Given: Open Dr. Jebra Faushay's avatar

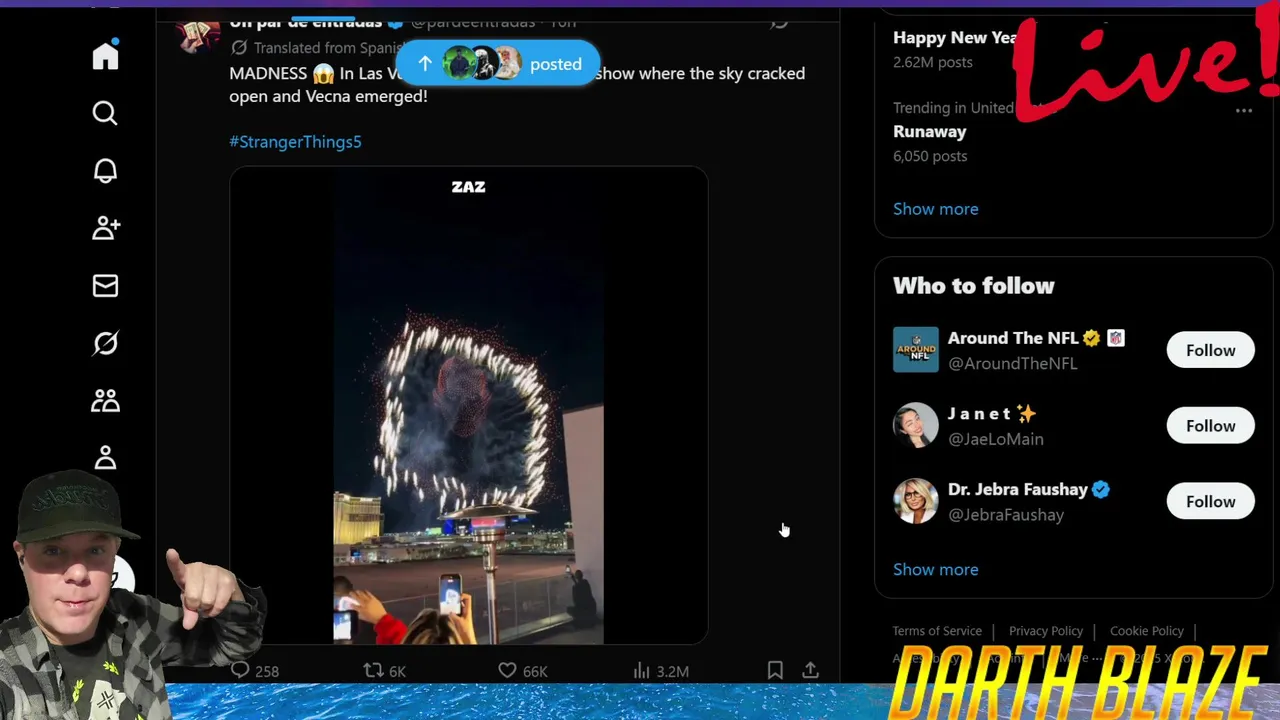Looking at the screenshot, I should 916,502.
